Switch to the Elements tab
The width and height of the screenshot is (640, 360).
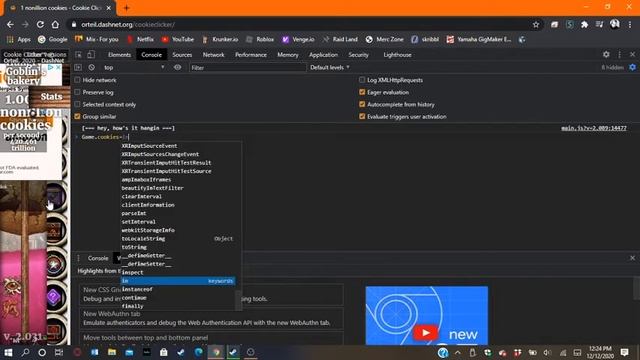119,55
